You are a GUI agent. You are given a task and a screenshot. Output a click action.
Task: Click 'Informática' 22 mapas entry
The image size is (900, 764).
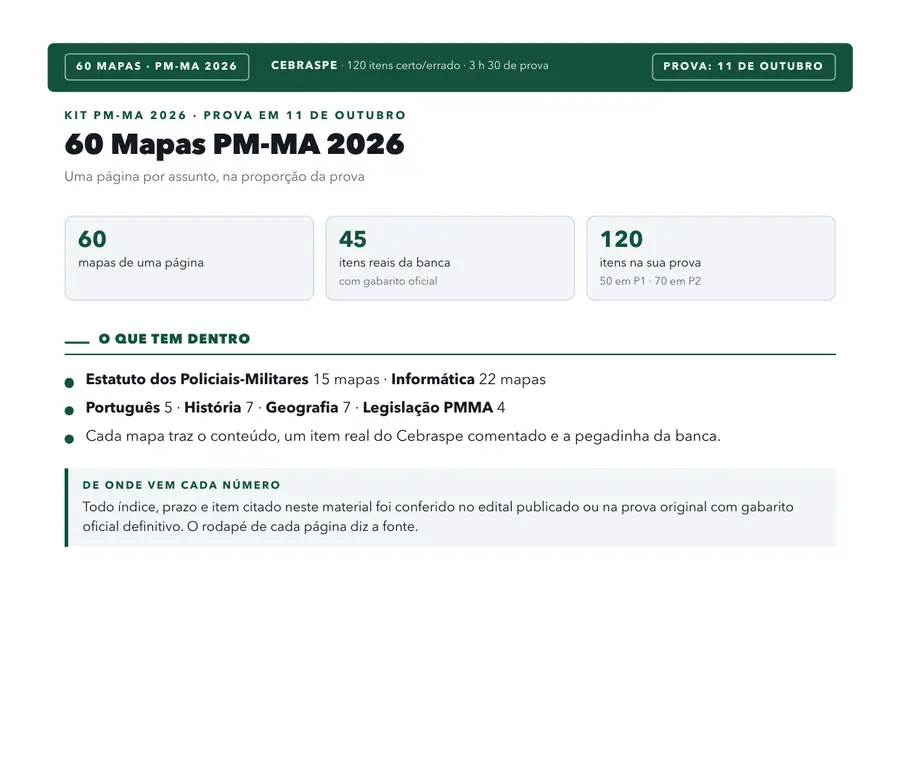[x=468, y=379]
